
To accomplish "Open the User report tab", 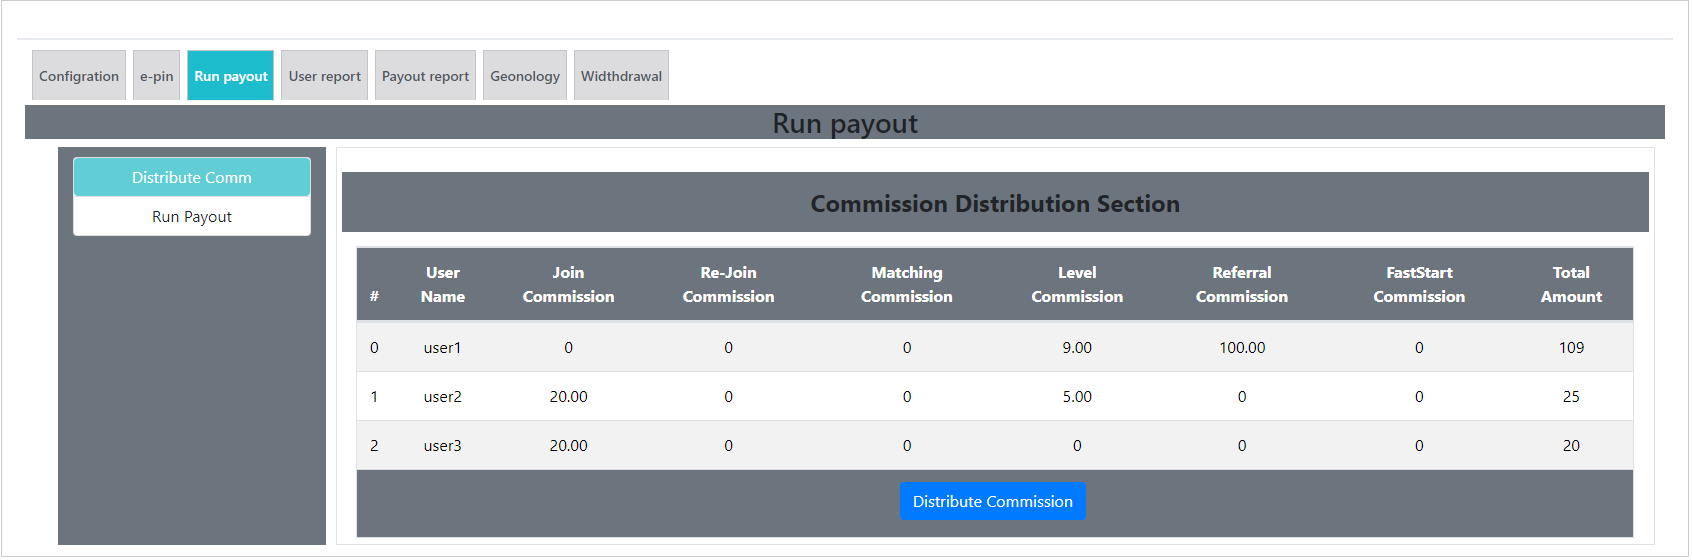I will (x=325, y=76).
